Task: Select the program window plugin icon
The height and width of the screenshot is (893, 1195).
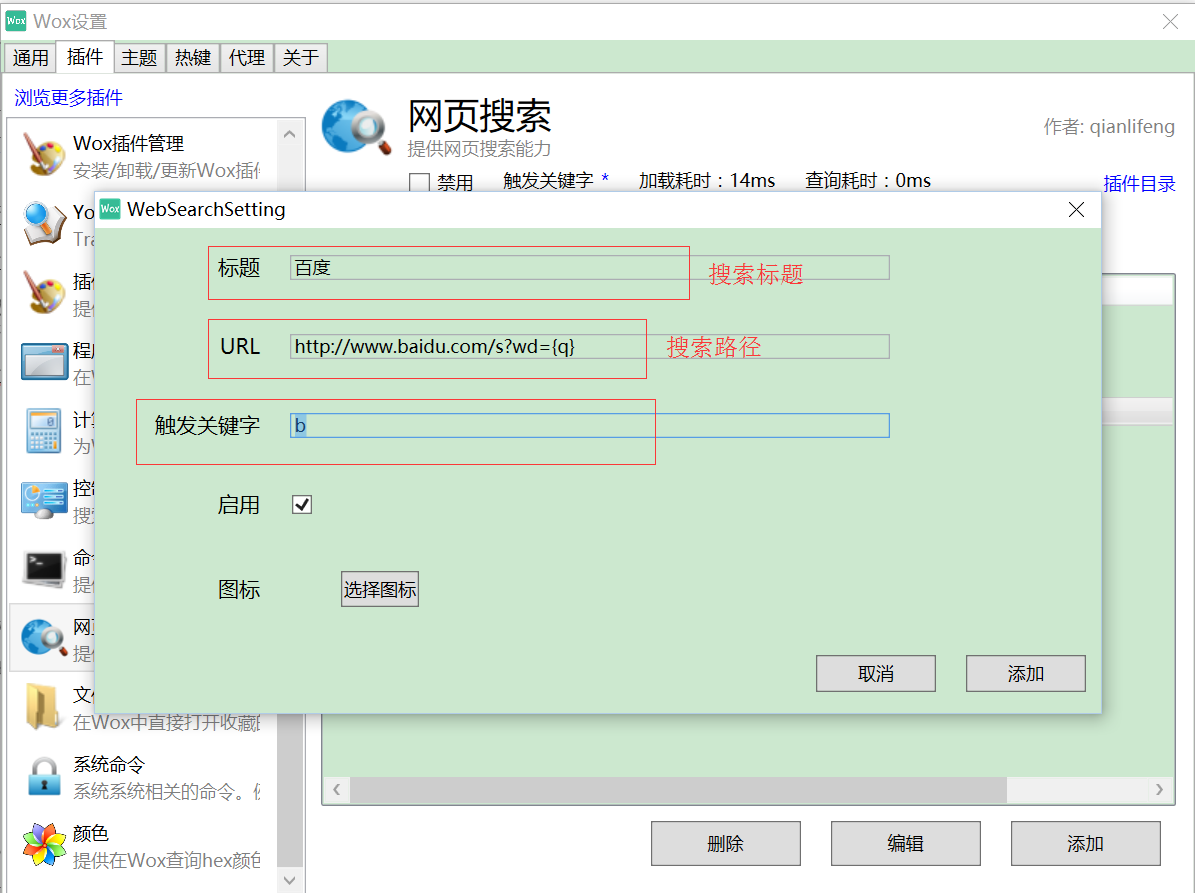Action: tap(44, 361)
